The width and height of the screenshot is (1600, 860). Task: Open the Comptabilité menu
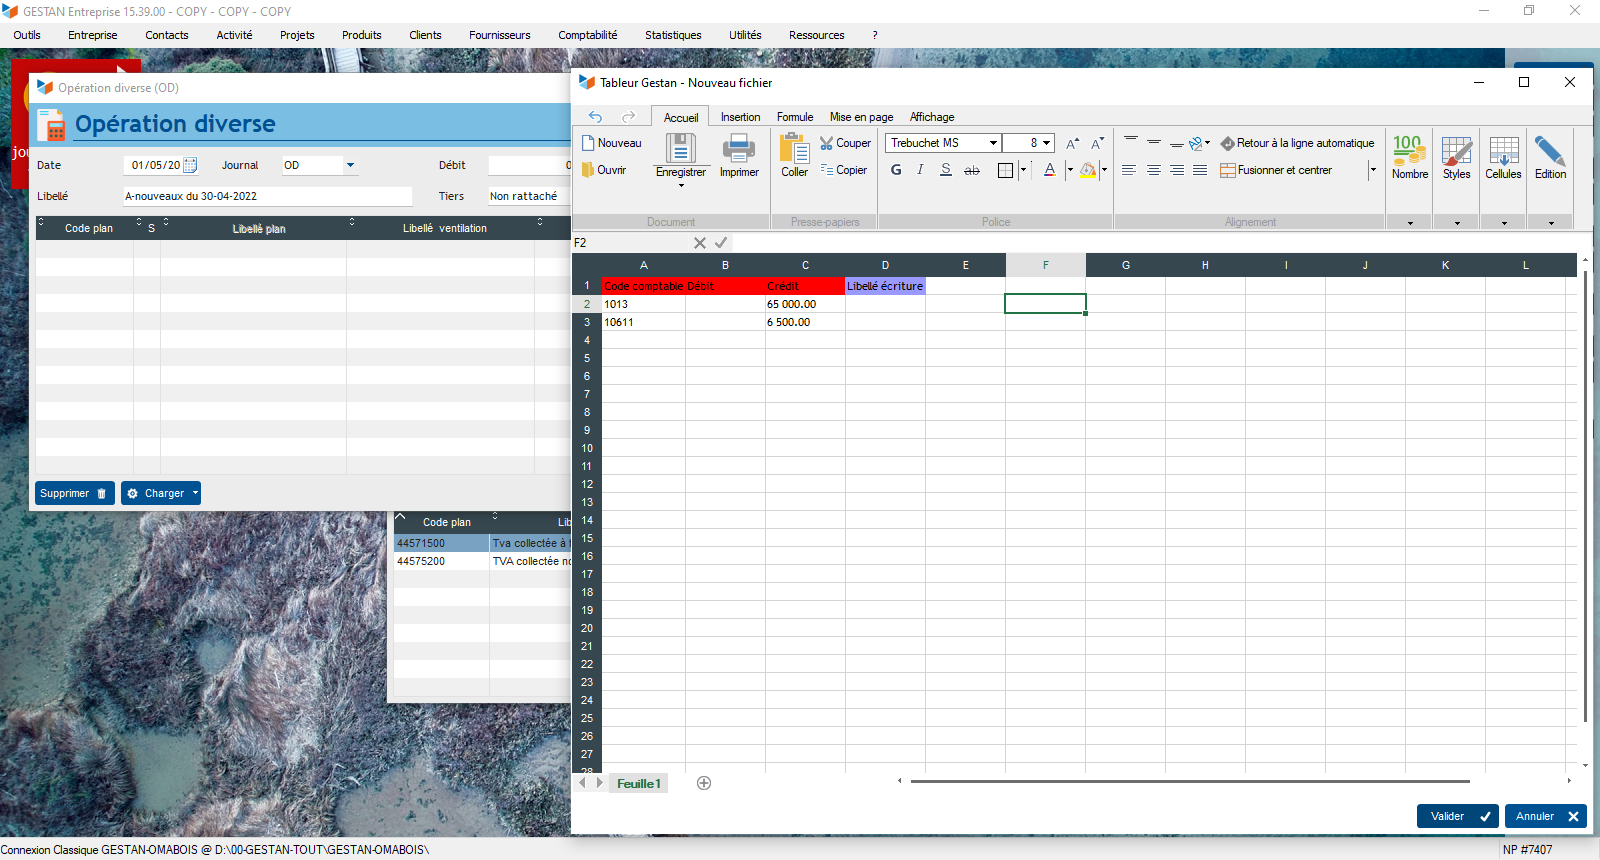click(x=587, y=35)
